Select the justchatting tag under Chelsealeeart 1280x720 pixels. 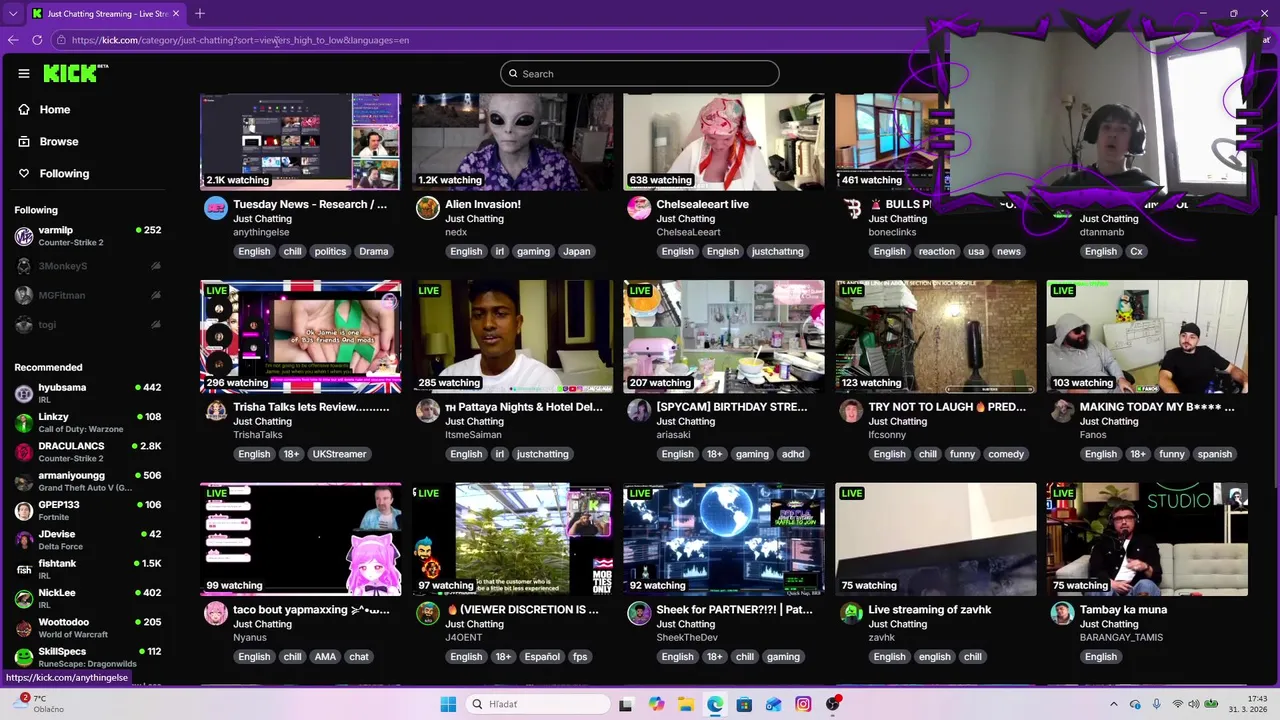point(777,251)
